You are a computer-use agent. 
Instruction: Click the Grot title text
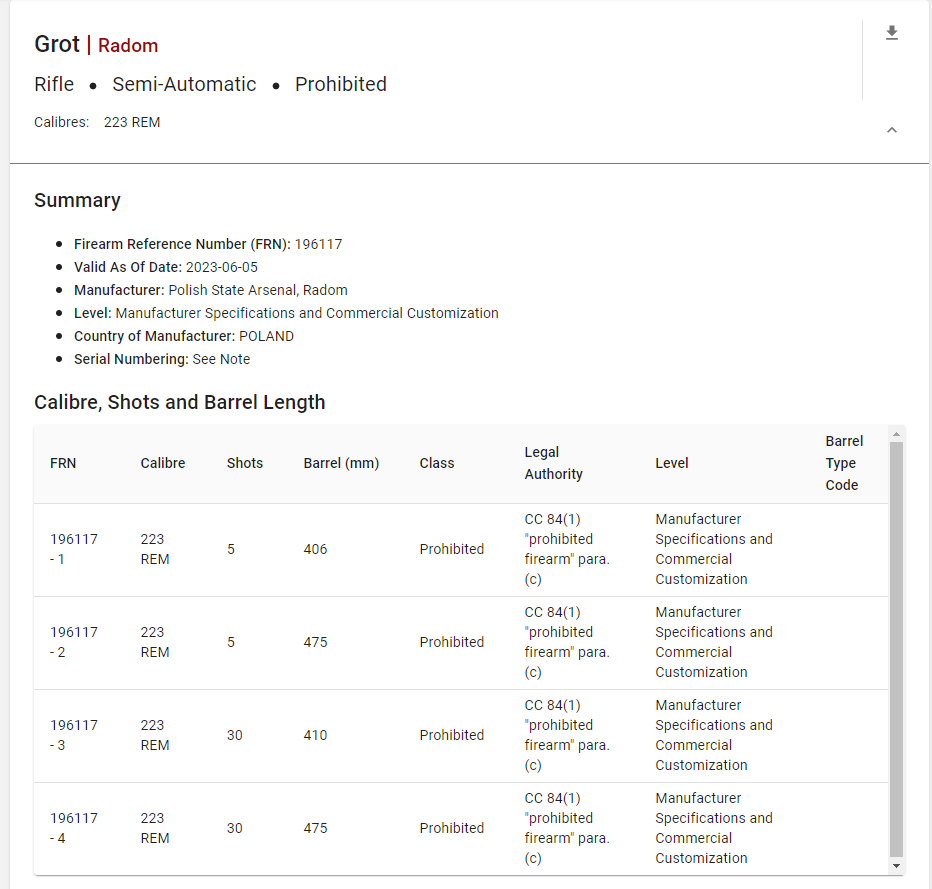[x=57, y=45]
